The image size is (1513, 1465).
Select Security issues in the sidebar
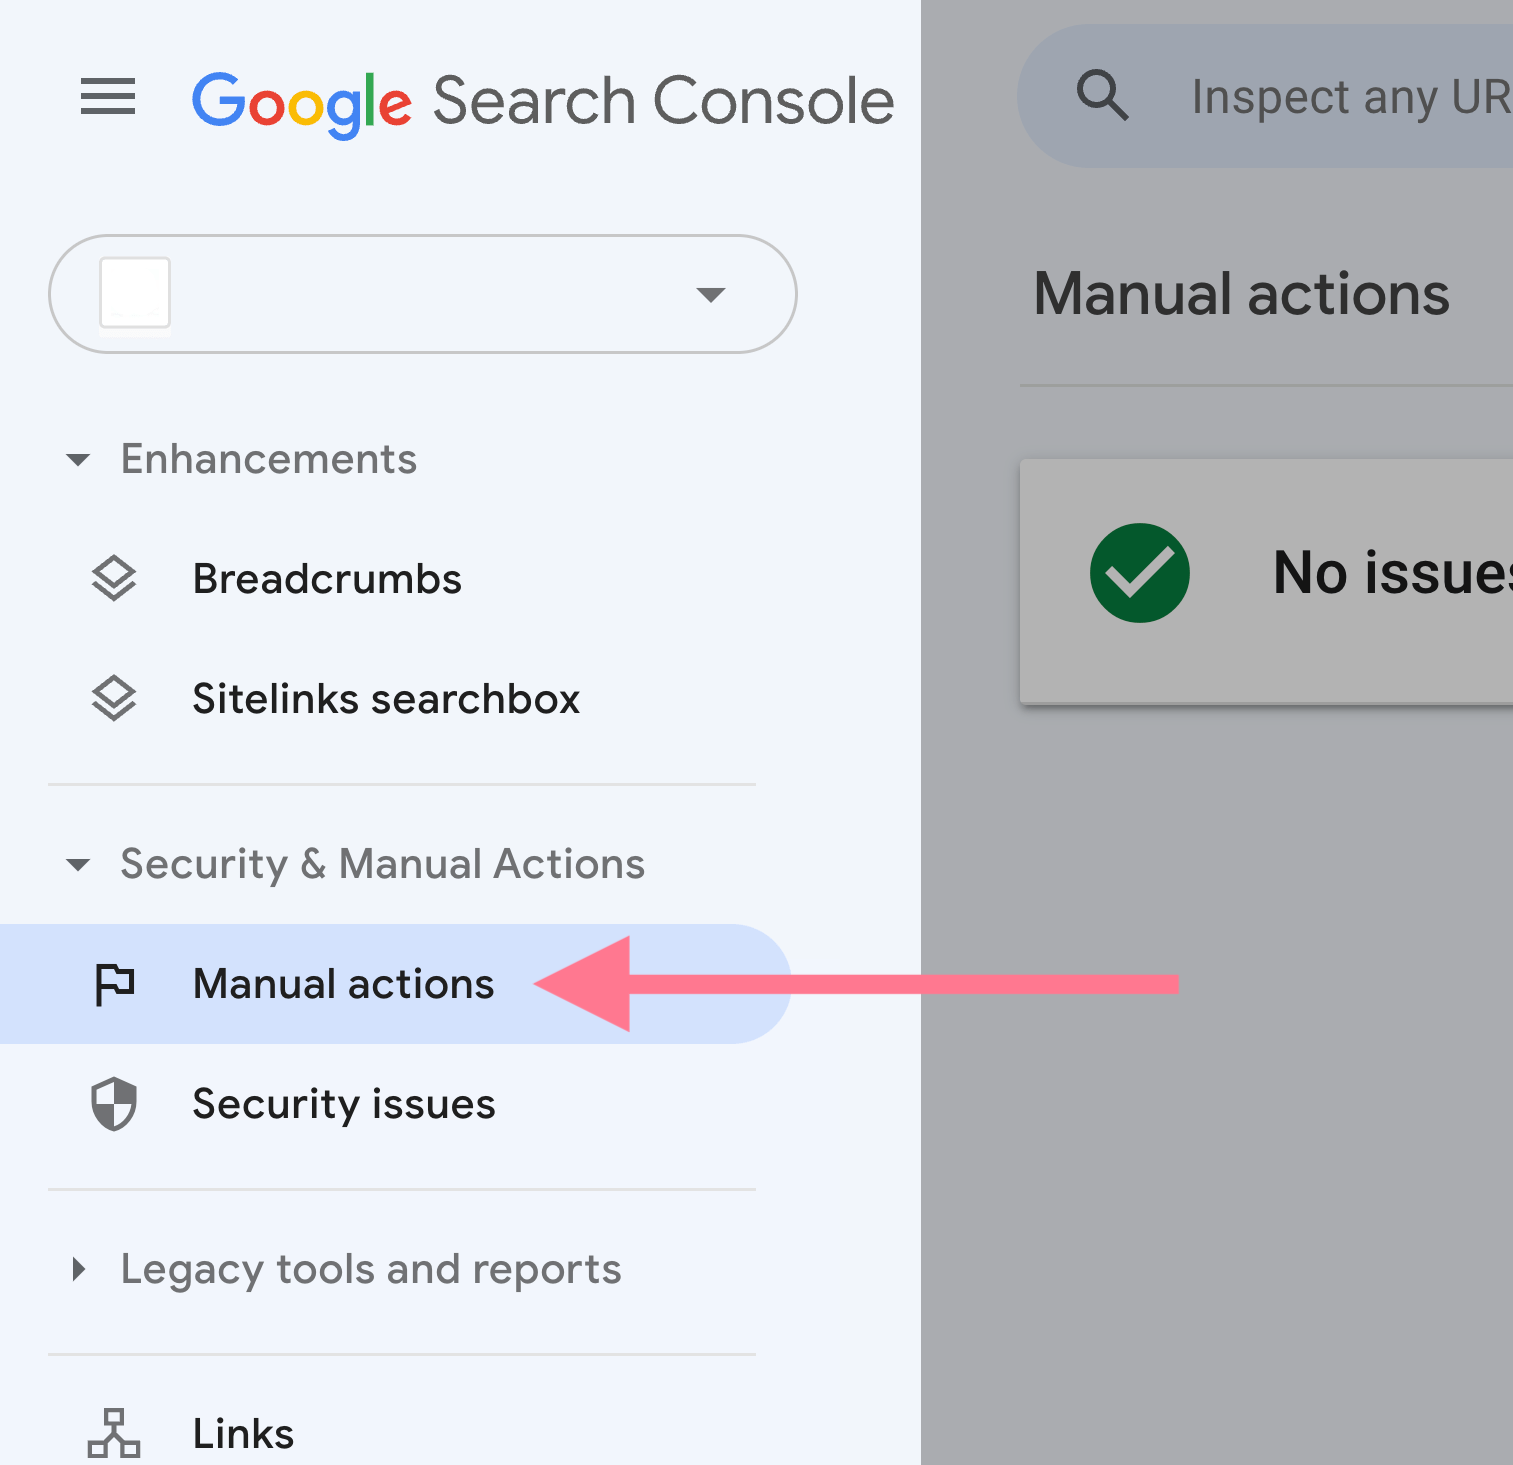(343, 1104)
